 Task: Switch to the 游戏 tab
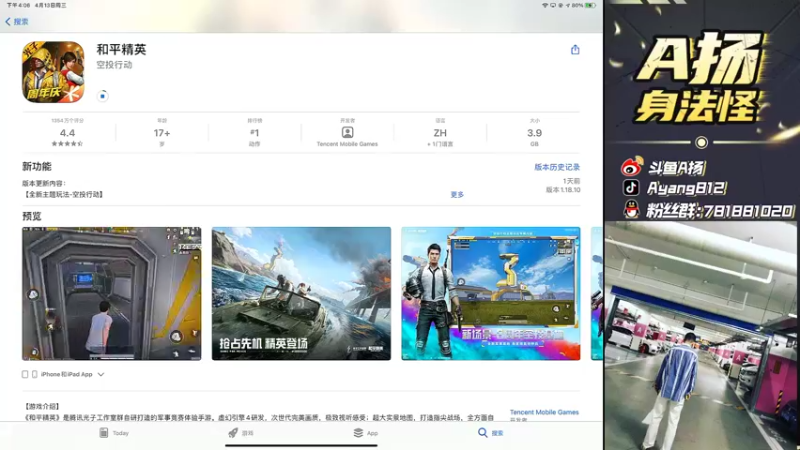tap(240, 433)
